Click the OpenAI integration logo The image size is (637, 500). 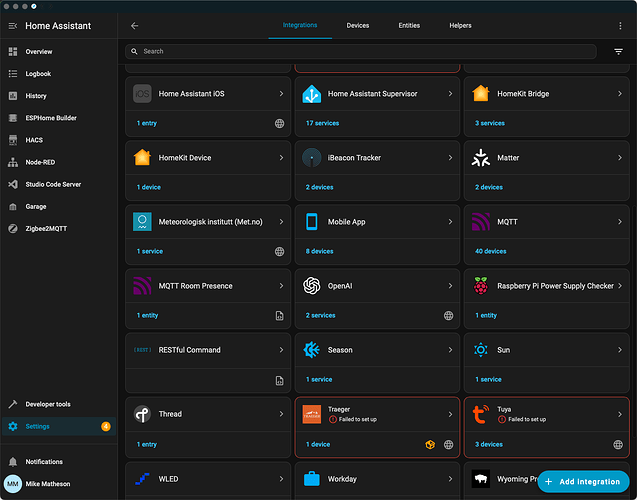[x=311, y=286]
